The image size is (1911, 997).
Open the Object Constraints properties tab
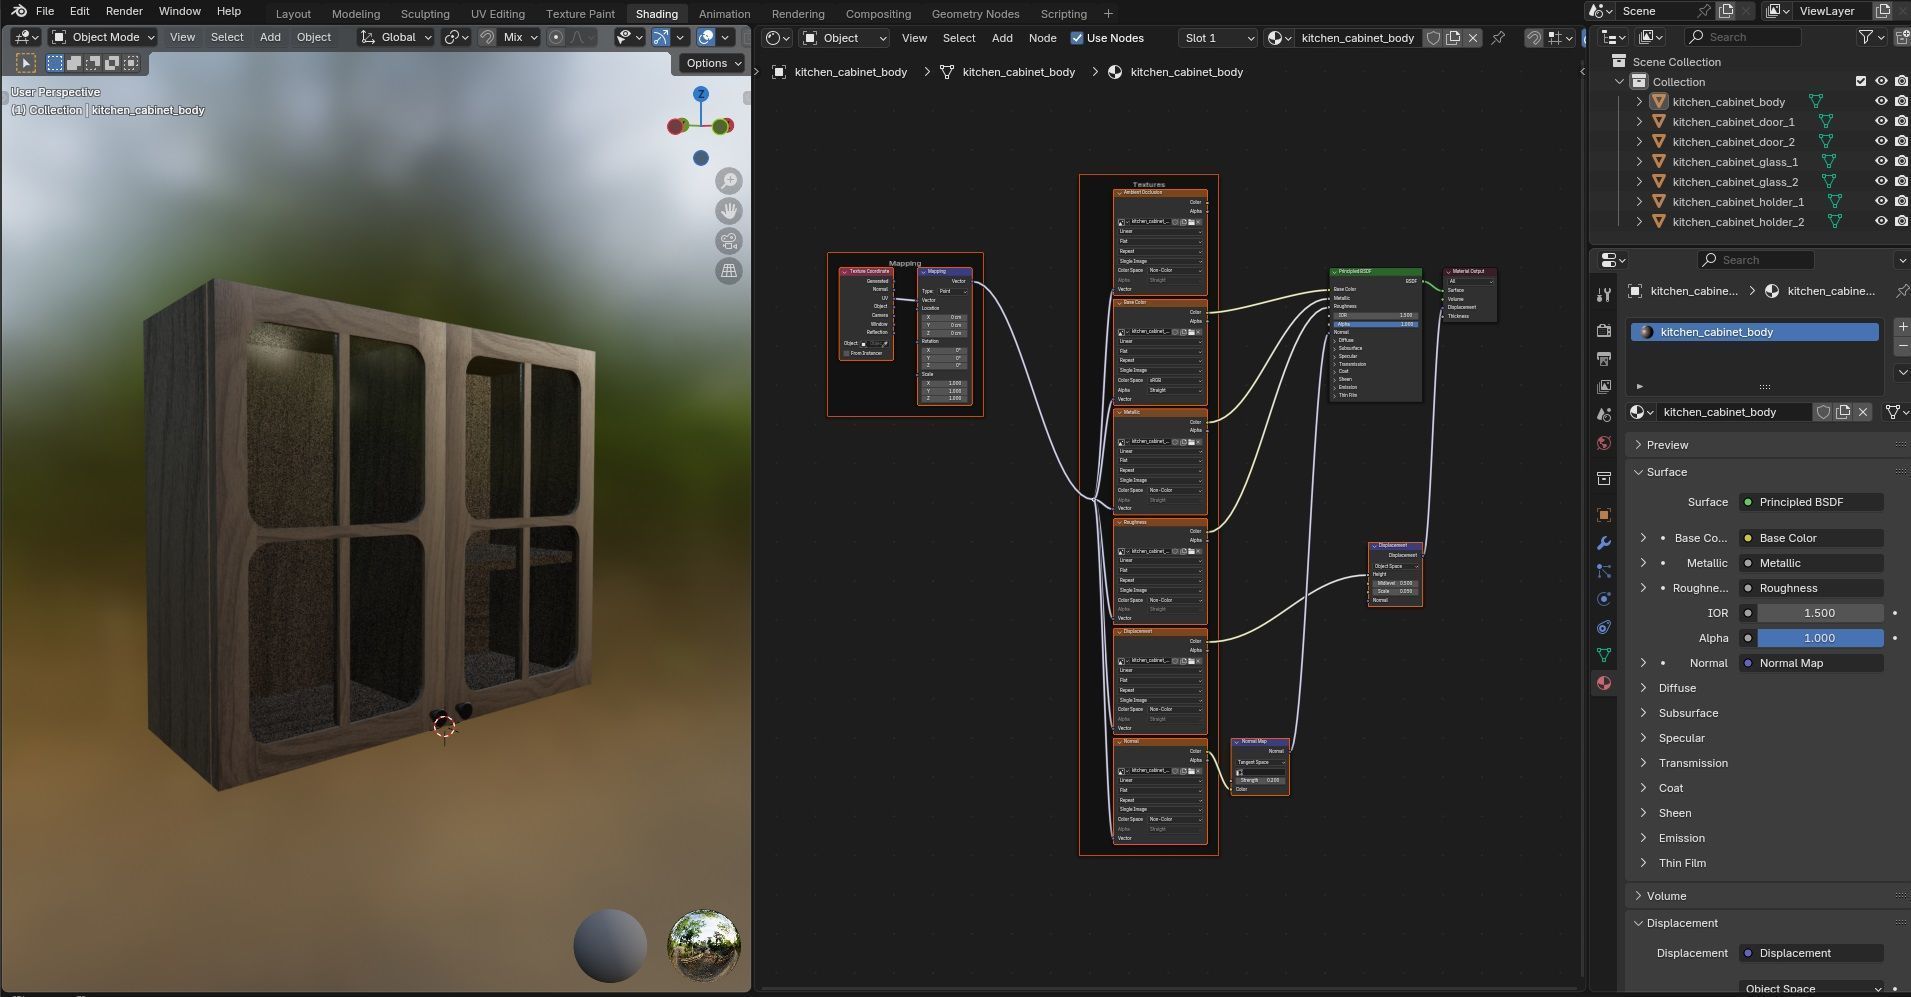(1604, 627)
